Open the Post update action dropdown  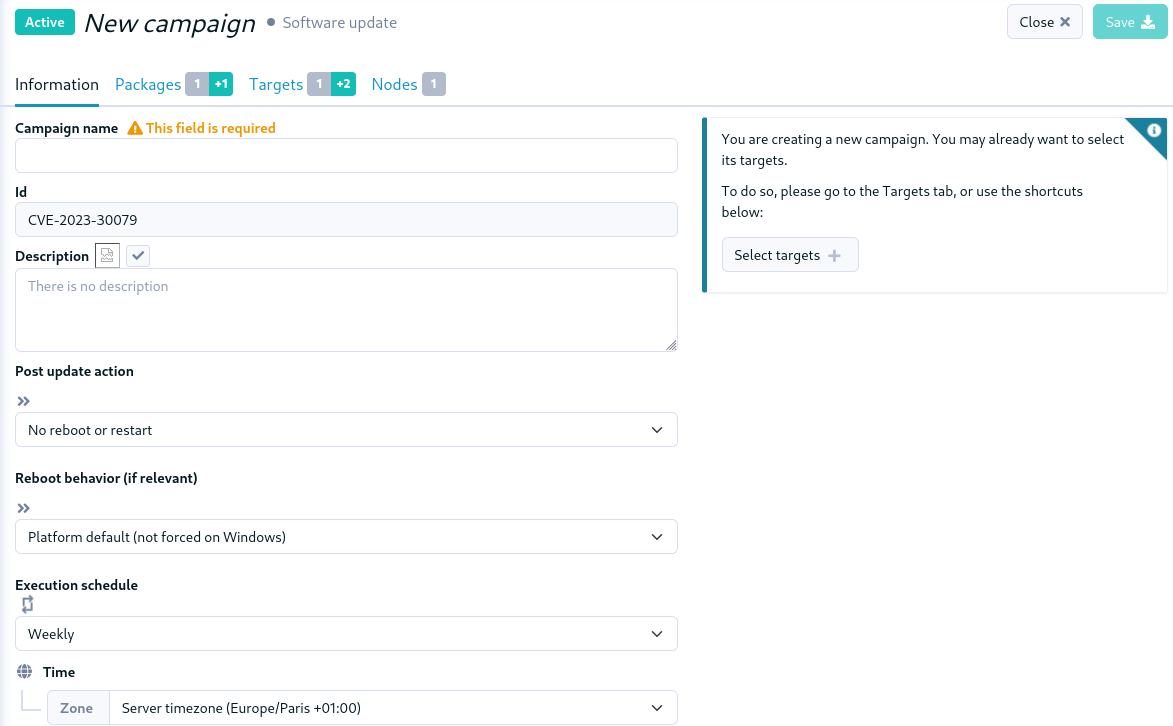(x=346, y=429)
